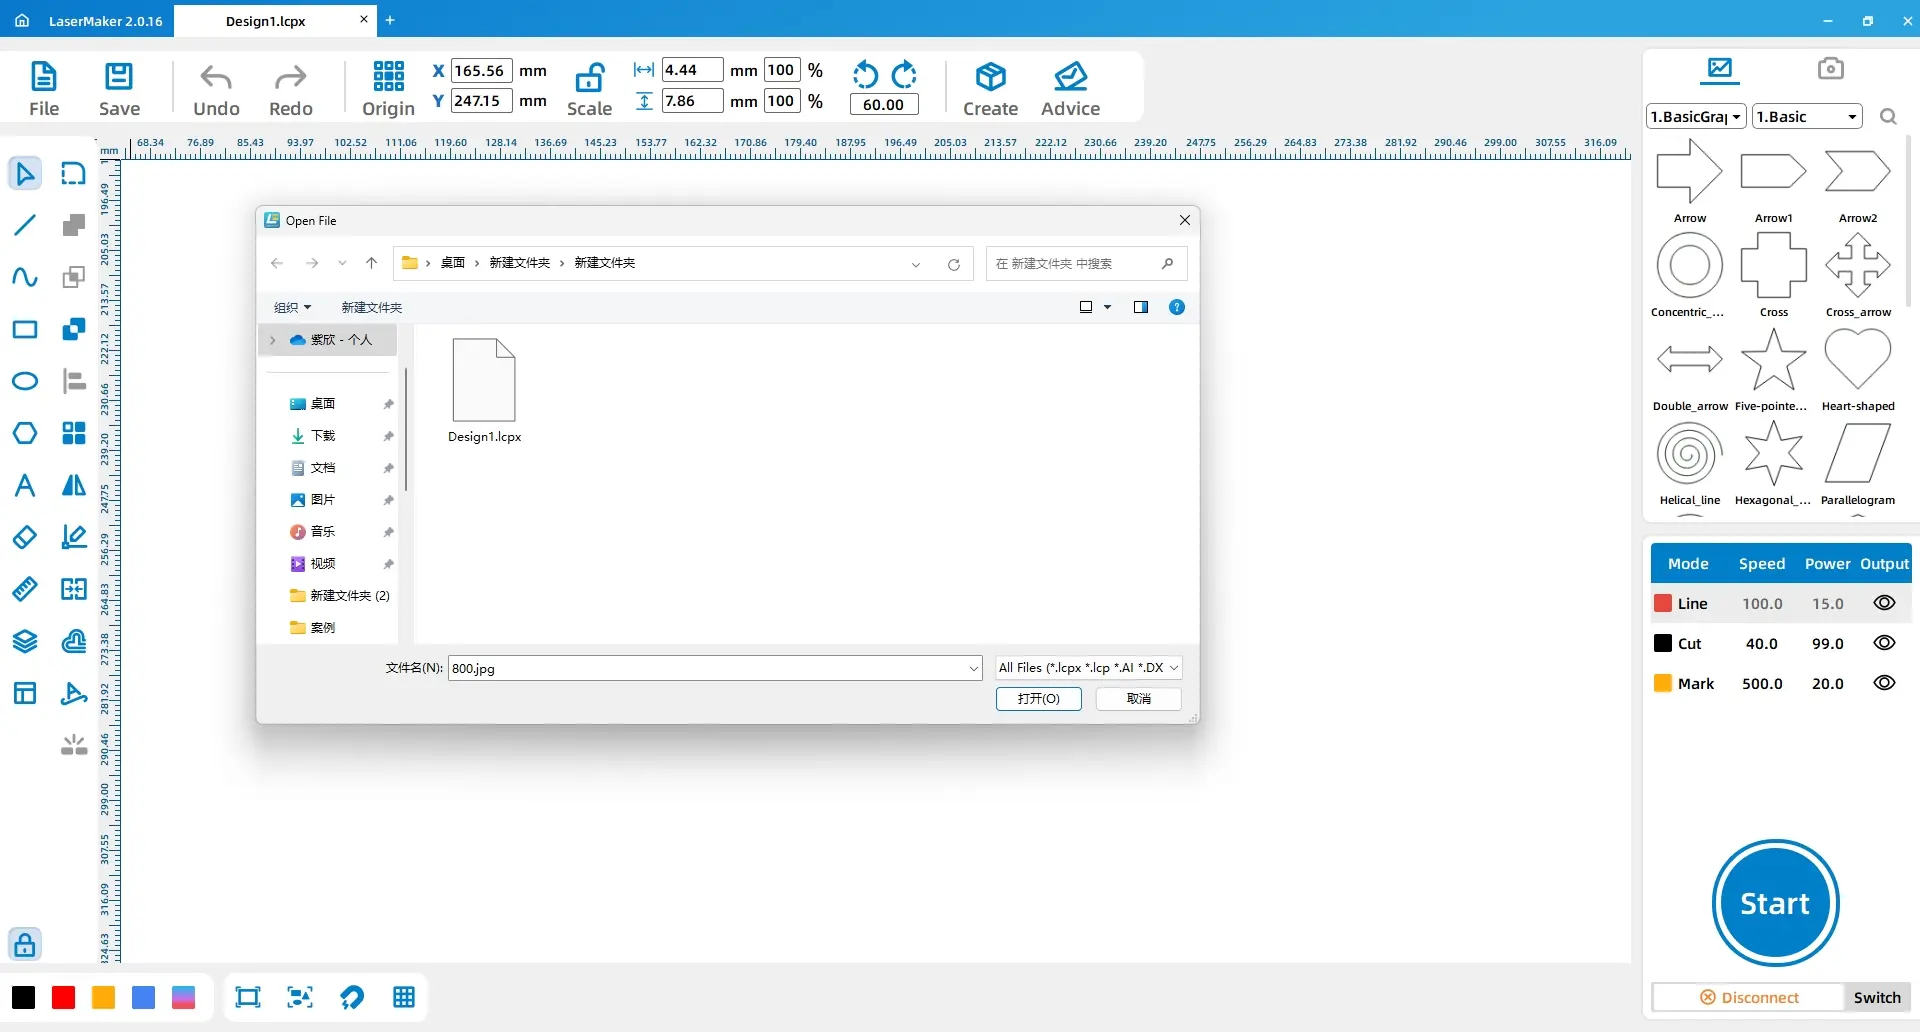Open the Advice icon
Screen dimensions: 1920x1032
pos(1070,76)
